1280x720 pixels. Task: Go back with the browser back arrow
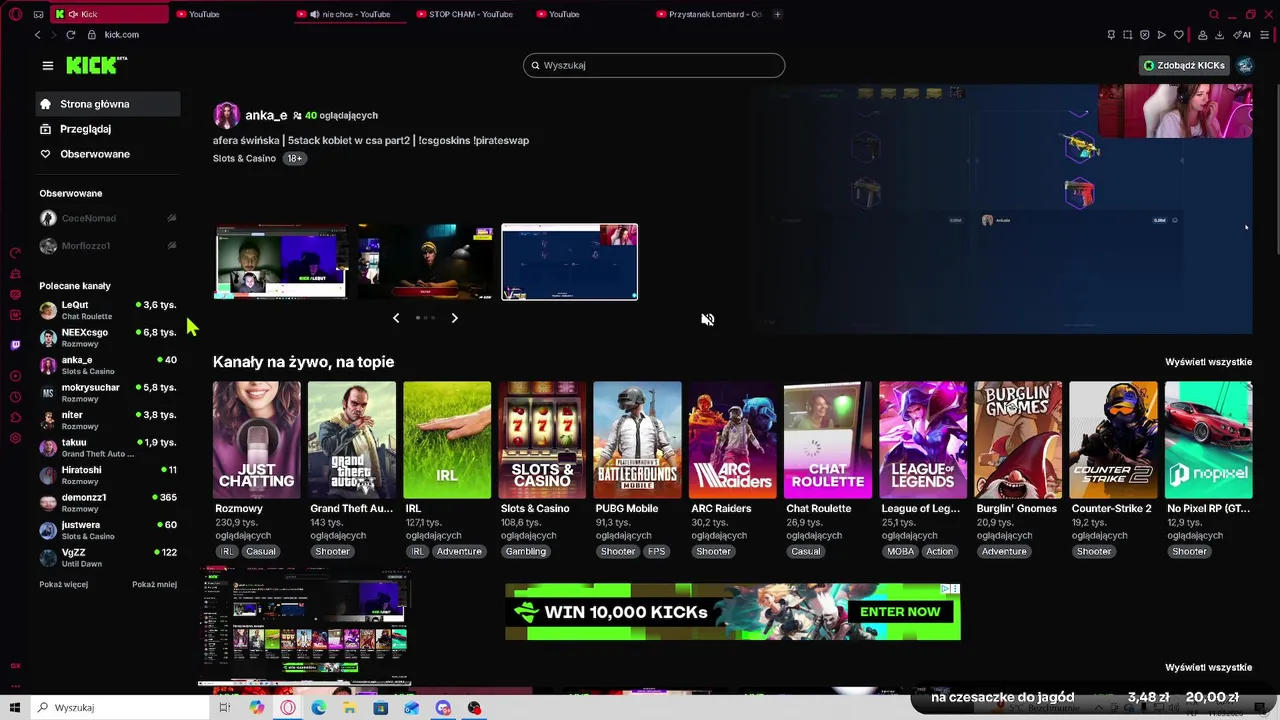[37, 35]
